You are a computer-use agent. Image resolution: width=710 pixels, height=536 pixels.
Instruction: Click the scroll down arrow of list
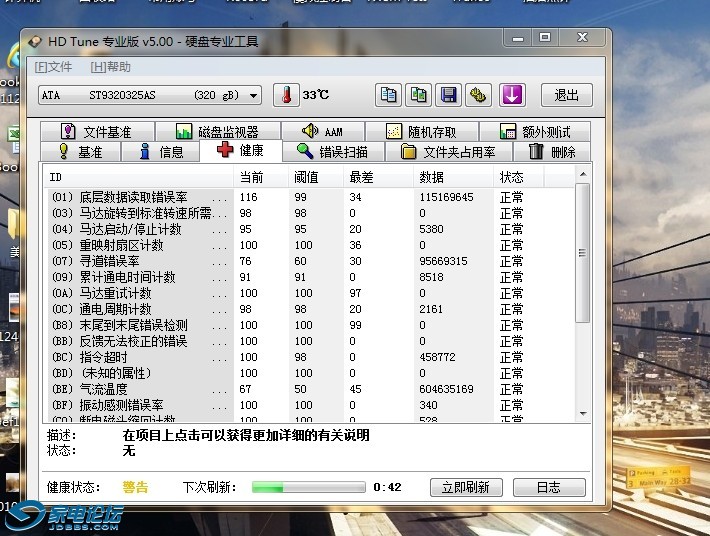tap(583, 413)
